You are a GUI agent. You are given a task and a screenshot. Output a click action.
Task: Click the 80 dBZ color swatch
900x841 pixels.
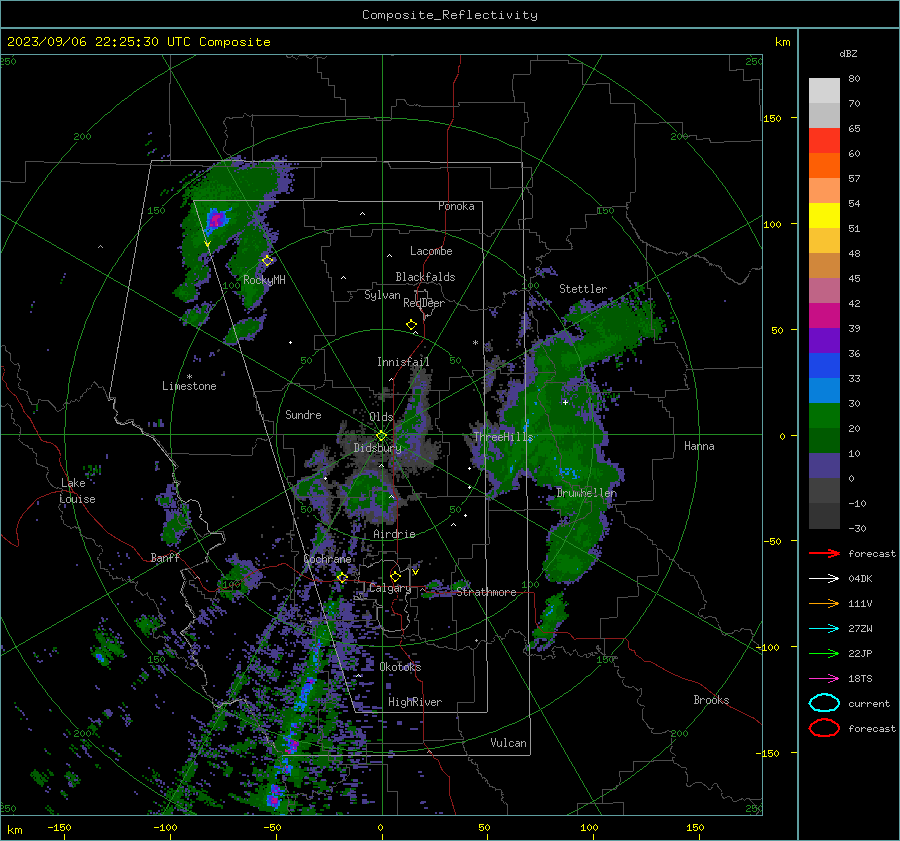[x=824, y=90]
